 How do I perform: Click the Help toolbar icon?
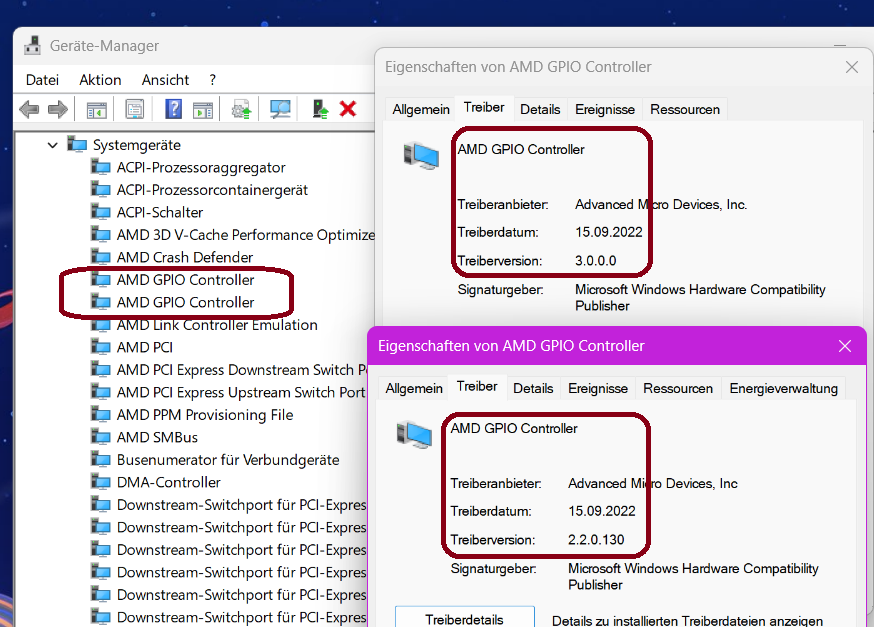(x=173, y=108)
